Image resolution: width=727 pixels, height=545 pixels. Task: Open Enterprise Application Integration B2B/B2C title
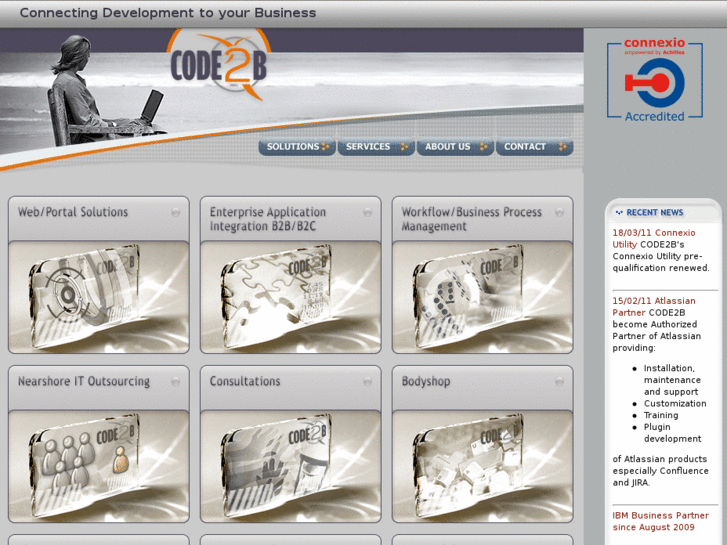[x=268, y=219]
